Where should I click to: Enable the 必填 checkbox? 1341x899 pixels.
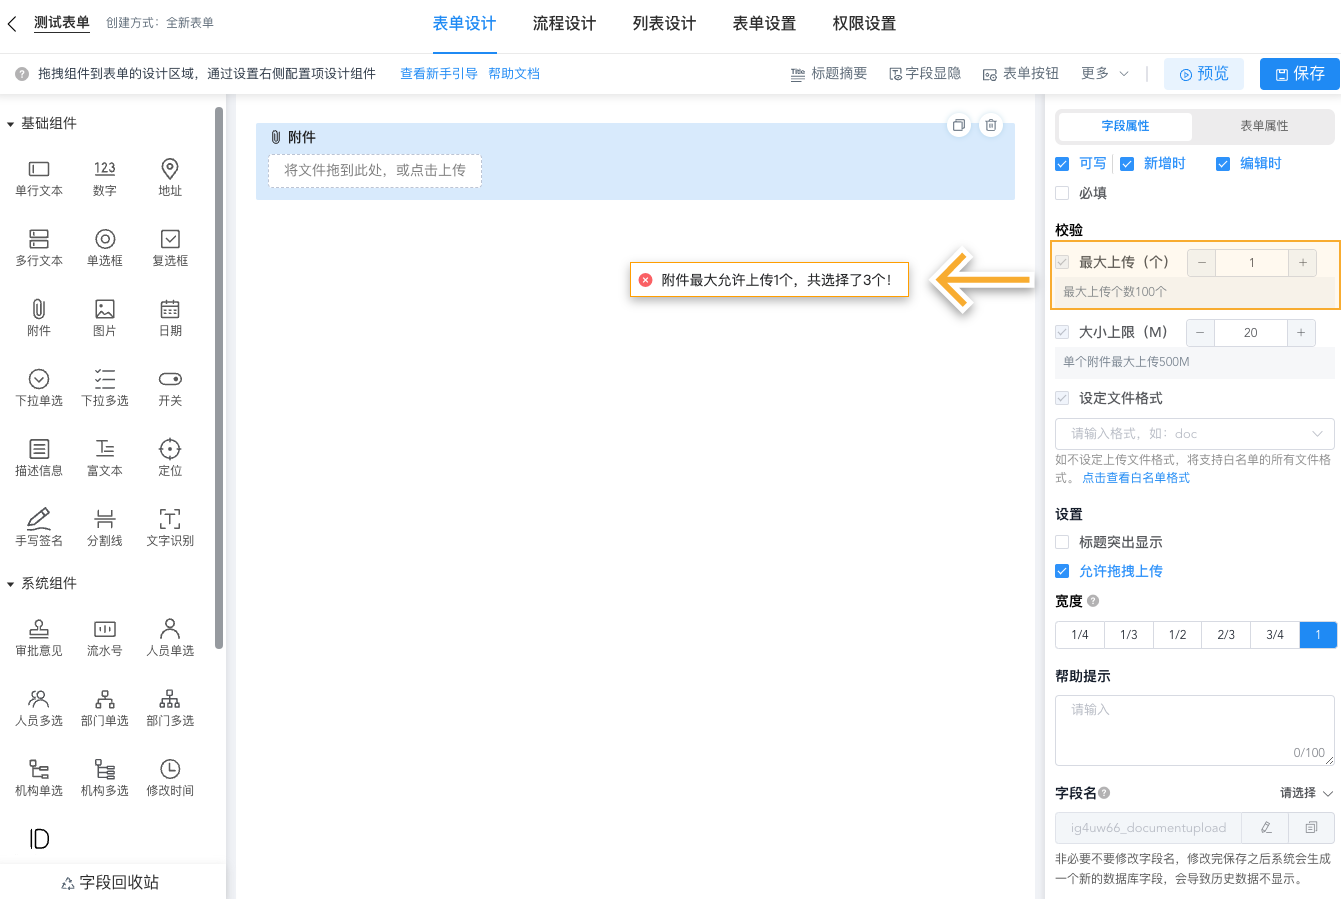1061,193
